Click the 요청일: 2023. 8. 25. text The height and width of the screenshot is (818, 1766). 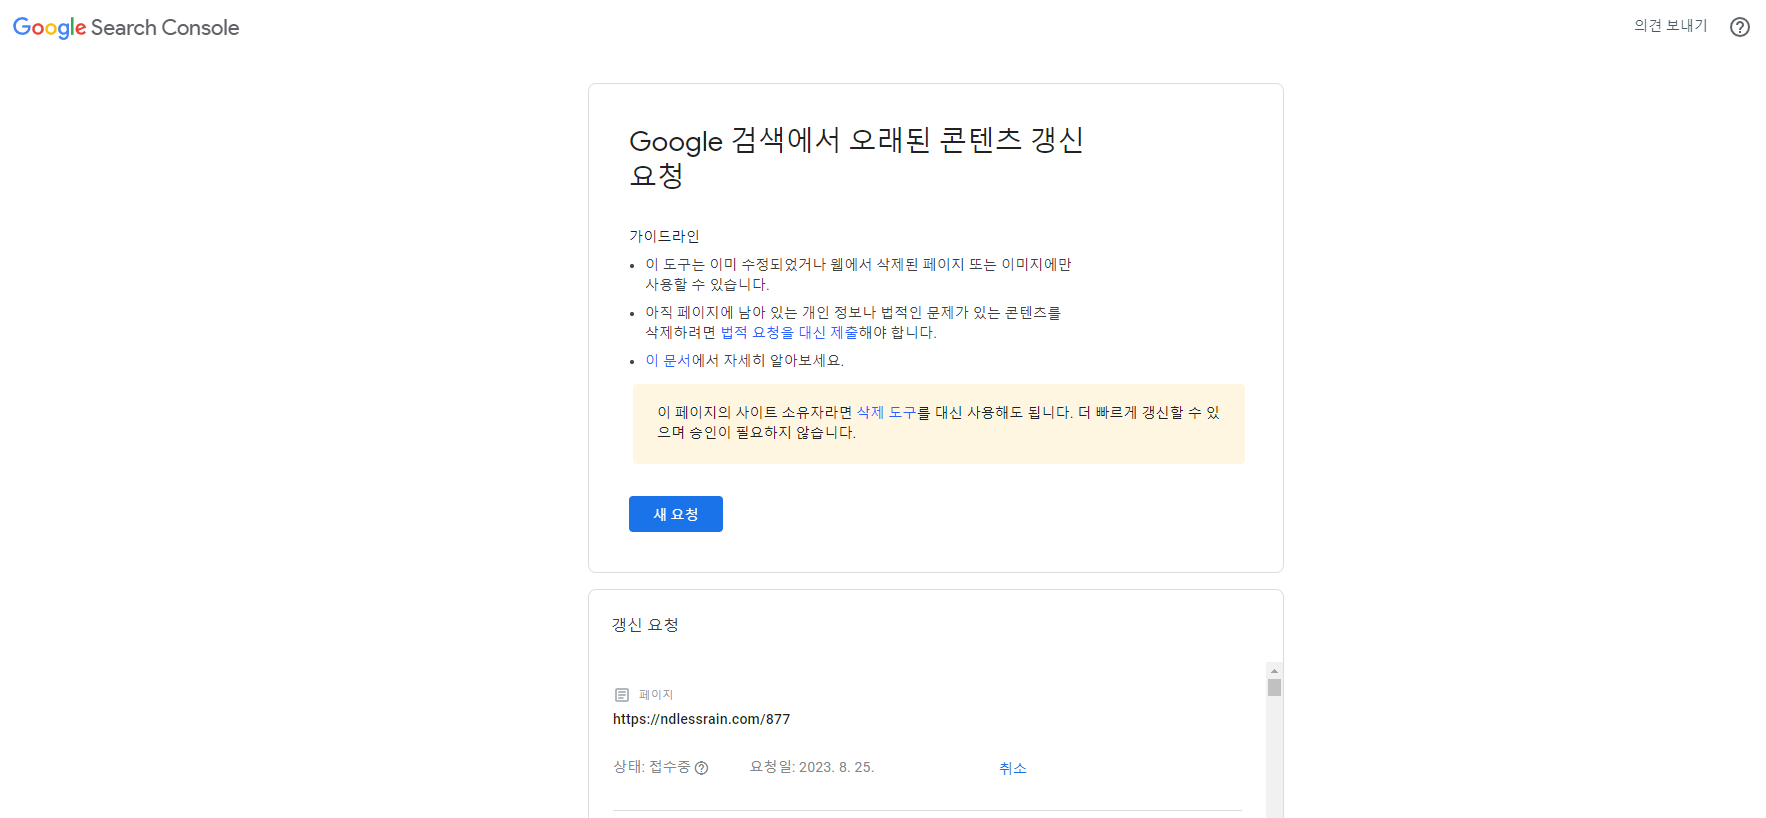[x=812, y=767]
